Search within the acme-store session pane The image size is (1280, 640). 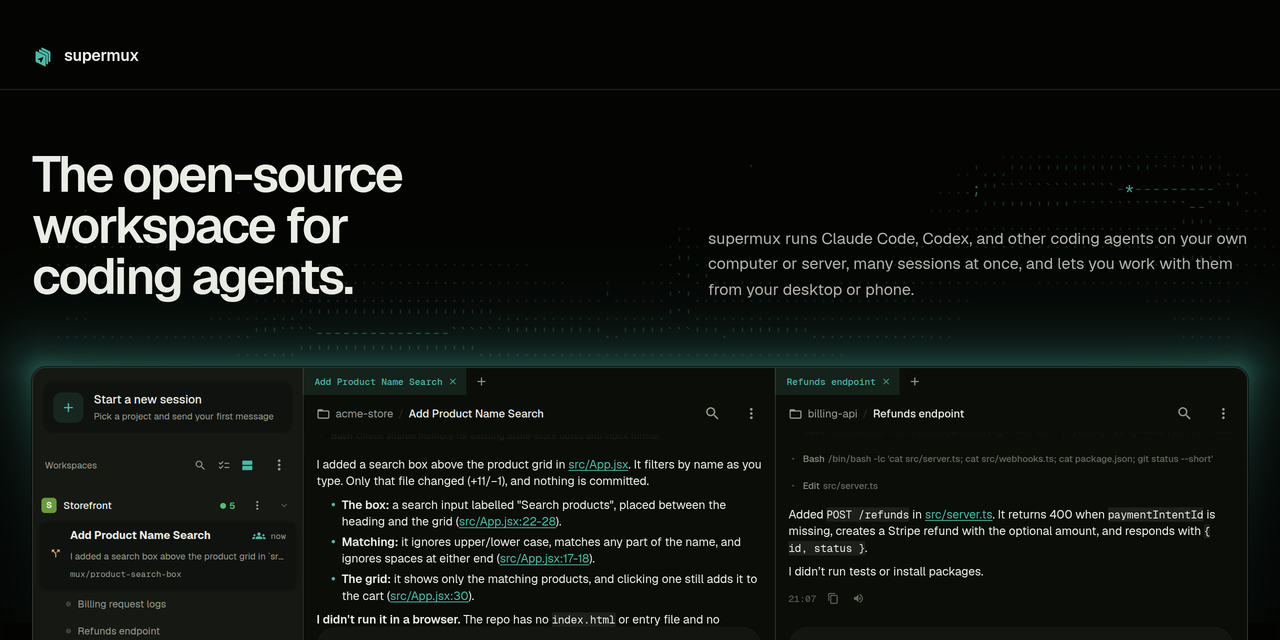tap(712, 413)
